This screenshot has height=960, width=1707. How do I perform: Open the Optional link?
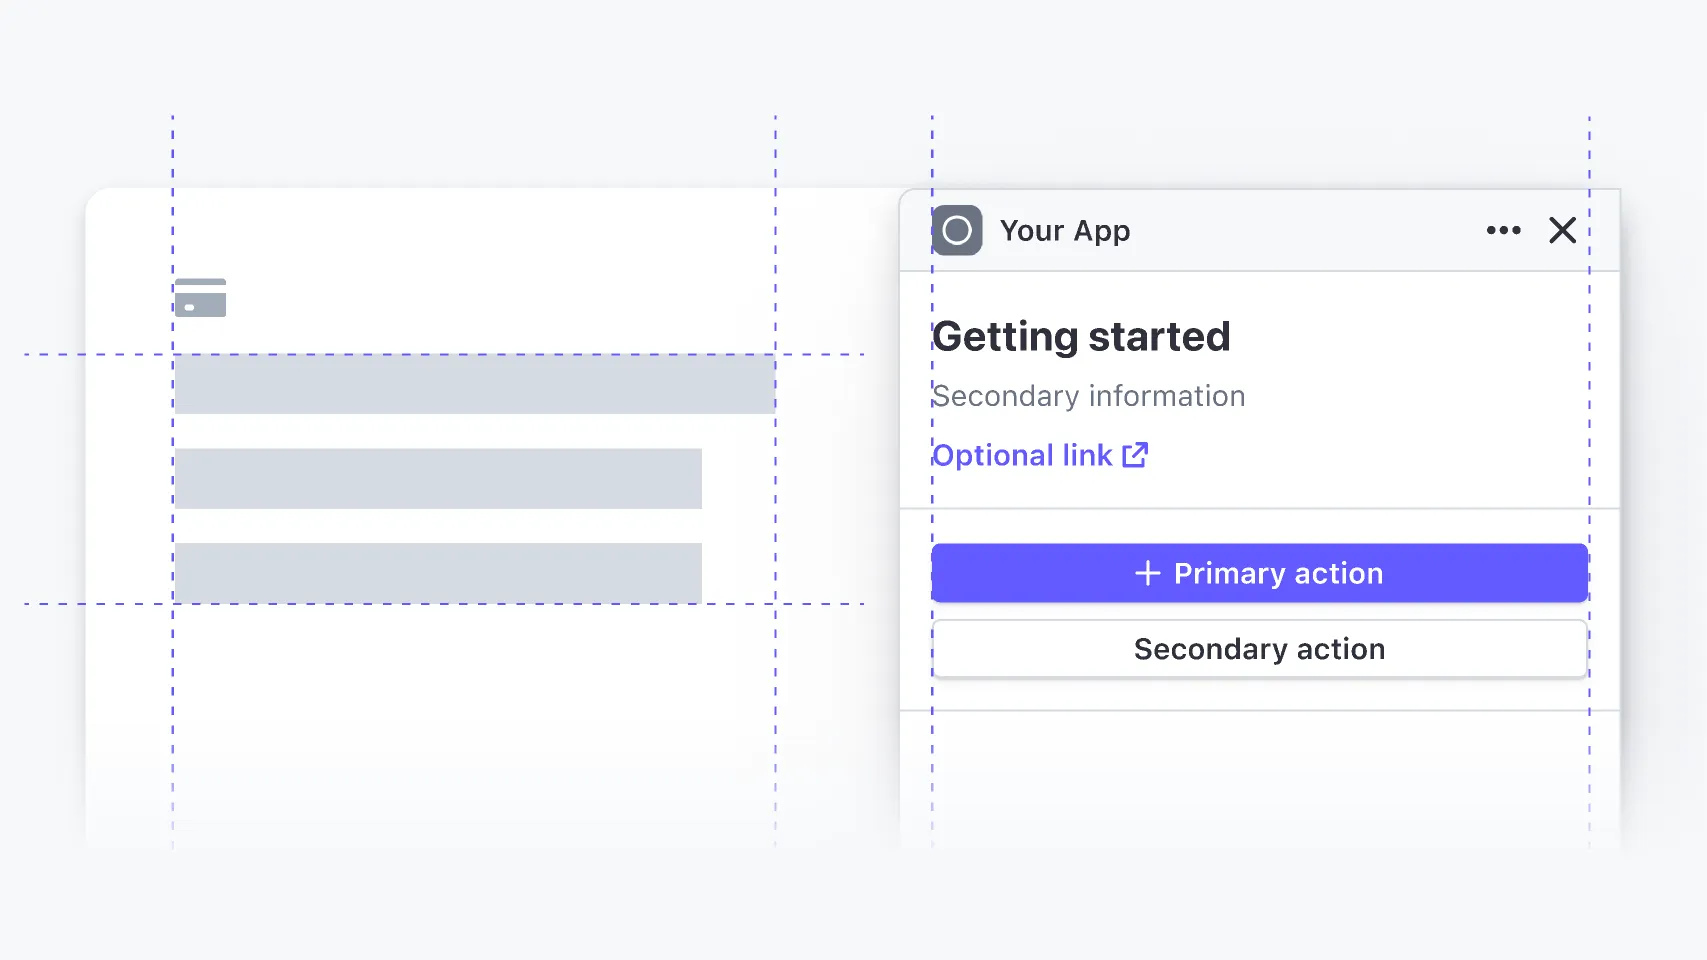tap(1022, 455)
